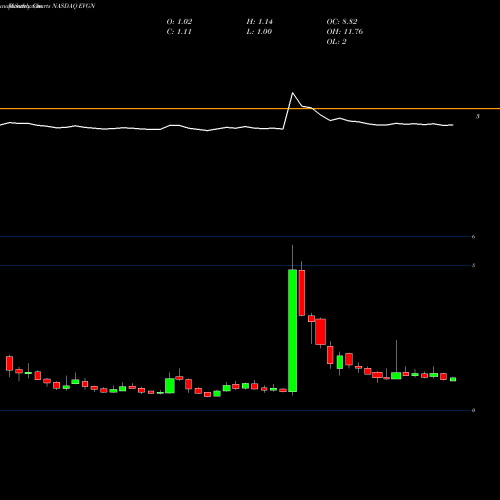Click the 'NASDAQ EVGN' chart title
The width and height of the screenshot is (500, 500).
pyautogui.click(x=74, y=6)
